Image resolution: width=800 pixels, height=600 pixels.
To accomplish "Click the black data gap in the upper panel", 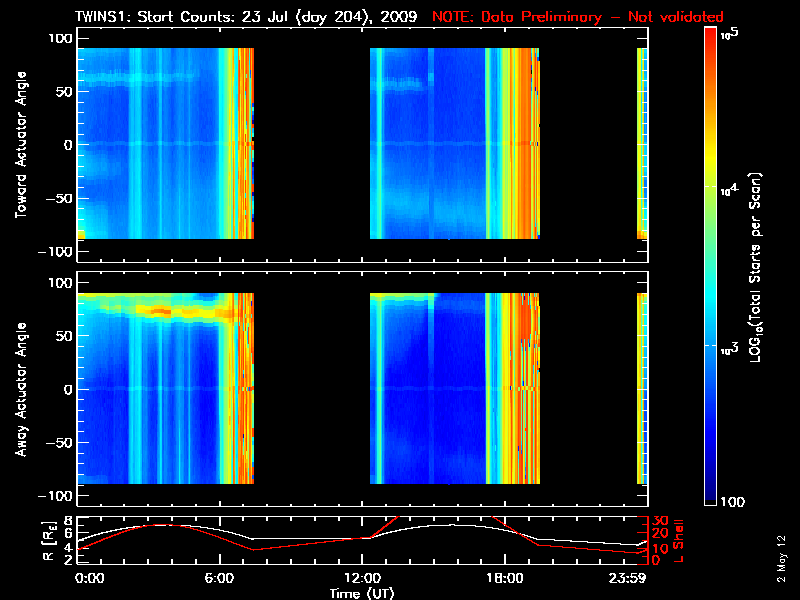I will tap(312, 143).
